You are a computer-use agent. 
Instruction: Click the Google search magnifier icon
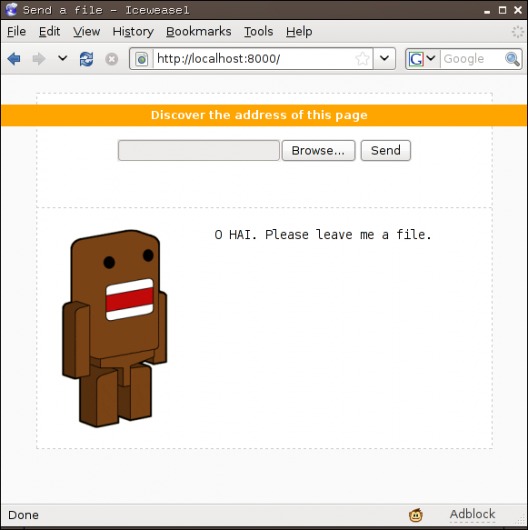coord(512,59)
